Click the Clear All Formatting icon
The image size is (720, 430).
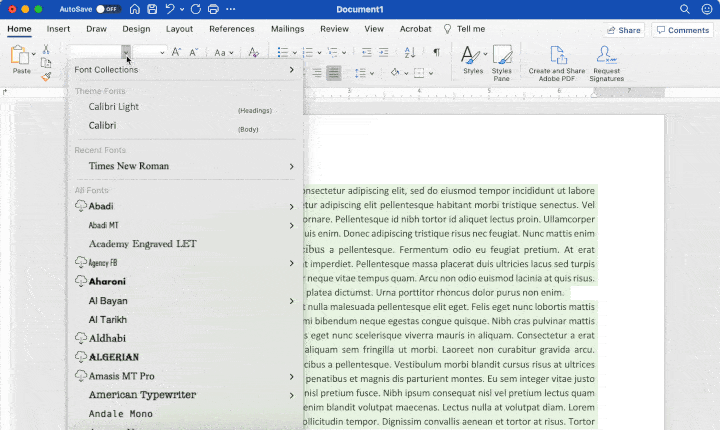coord(253,52)
